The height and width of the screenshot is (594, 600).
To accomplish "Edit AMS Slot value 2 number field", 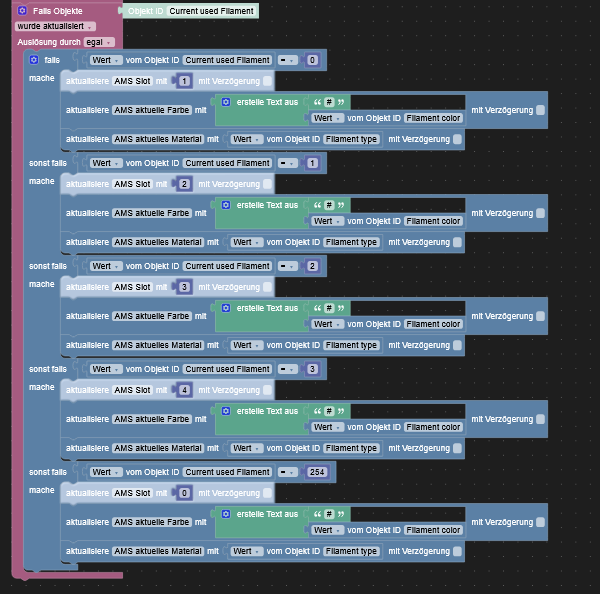I will pyautogui.click(x=184, y=184).
